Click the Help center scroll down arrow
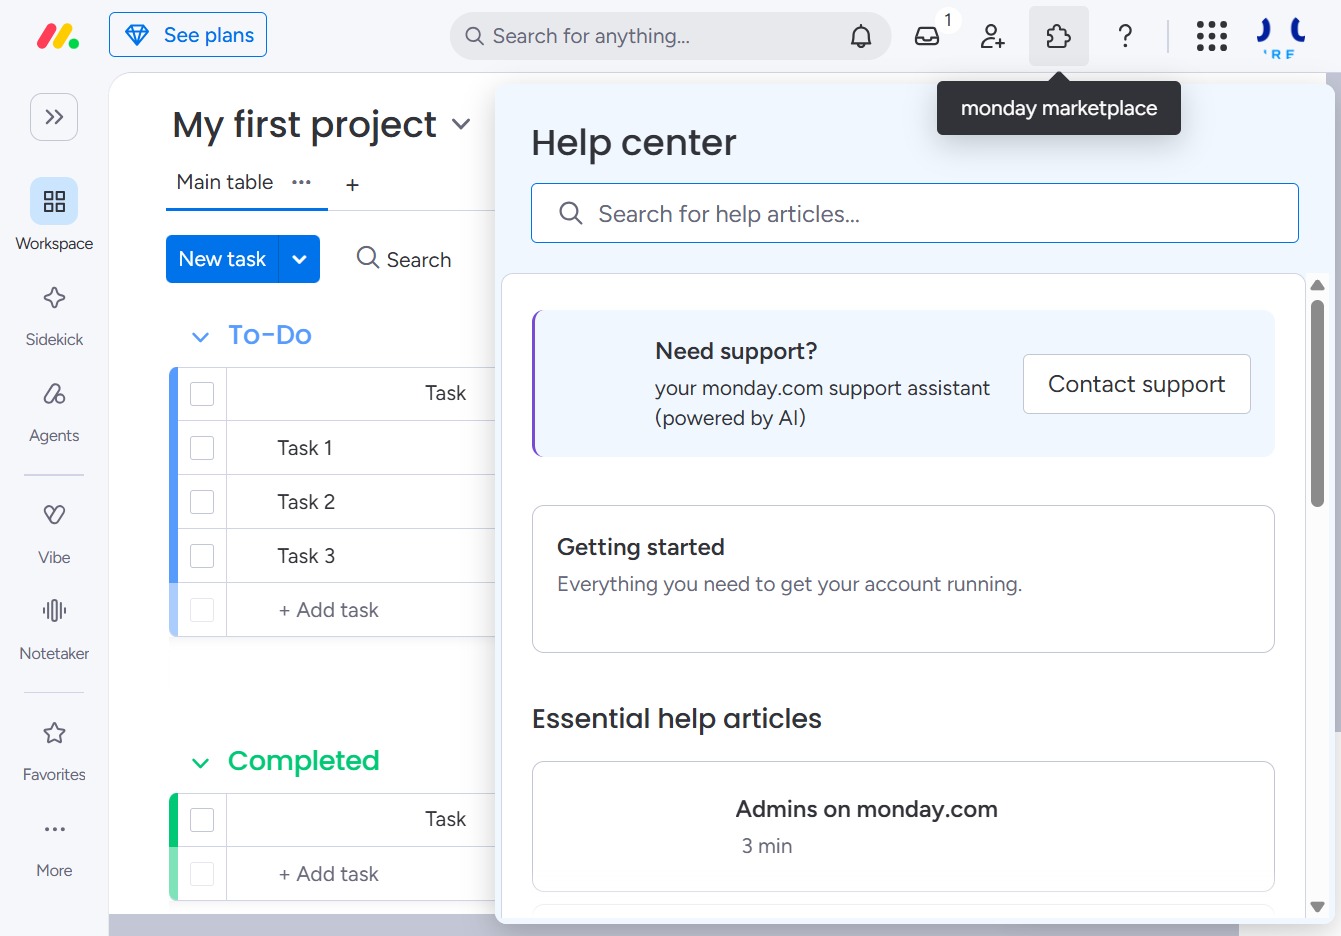The height and width of the screenshot is (936, 1341). pyautogui.click(x=1318, y=907)
